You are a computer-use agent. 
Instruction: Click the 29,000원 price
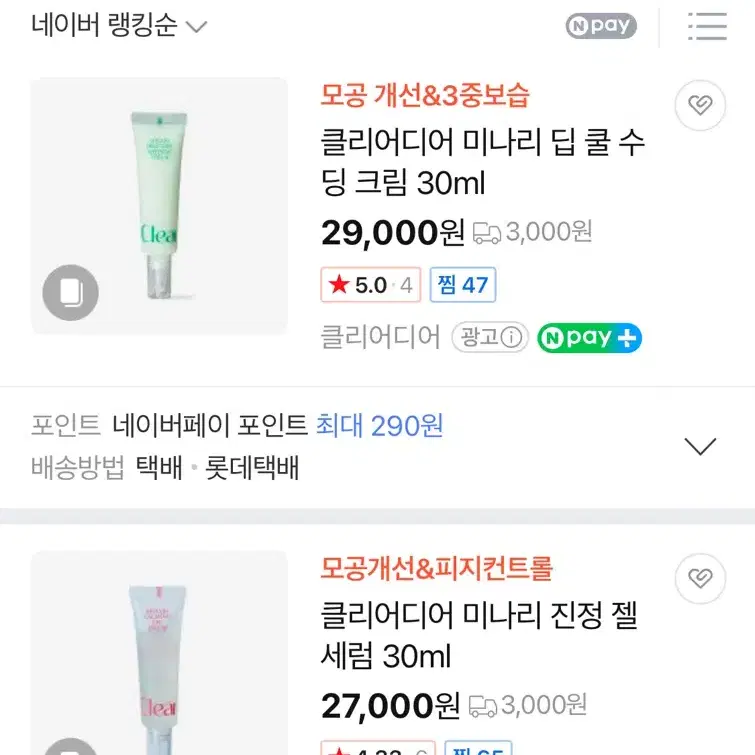[392, 233]
